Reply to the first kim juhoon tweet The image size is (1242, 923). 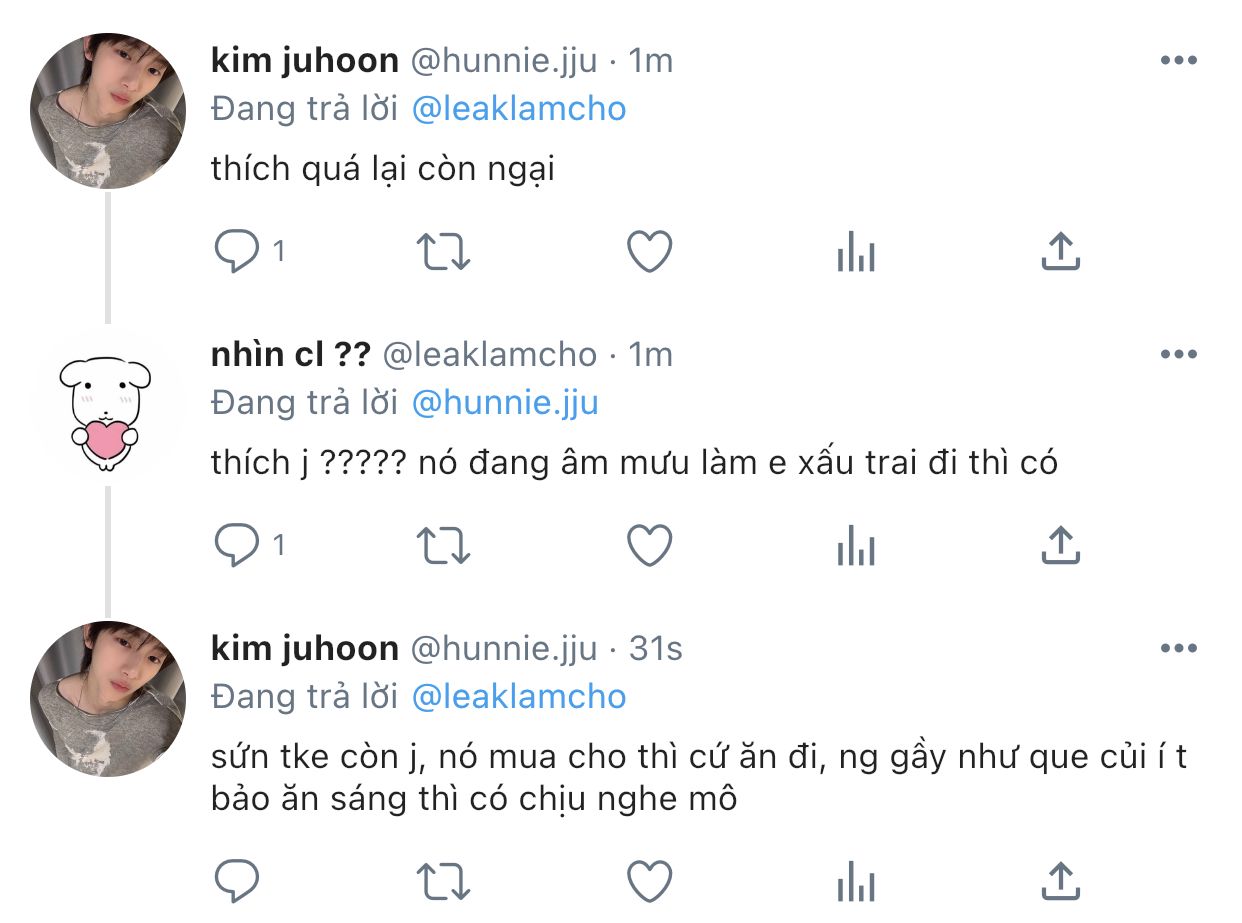238,252
